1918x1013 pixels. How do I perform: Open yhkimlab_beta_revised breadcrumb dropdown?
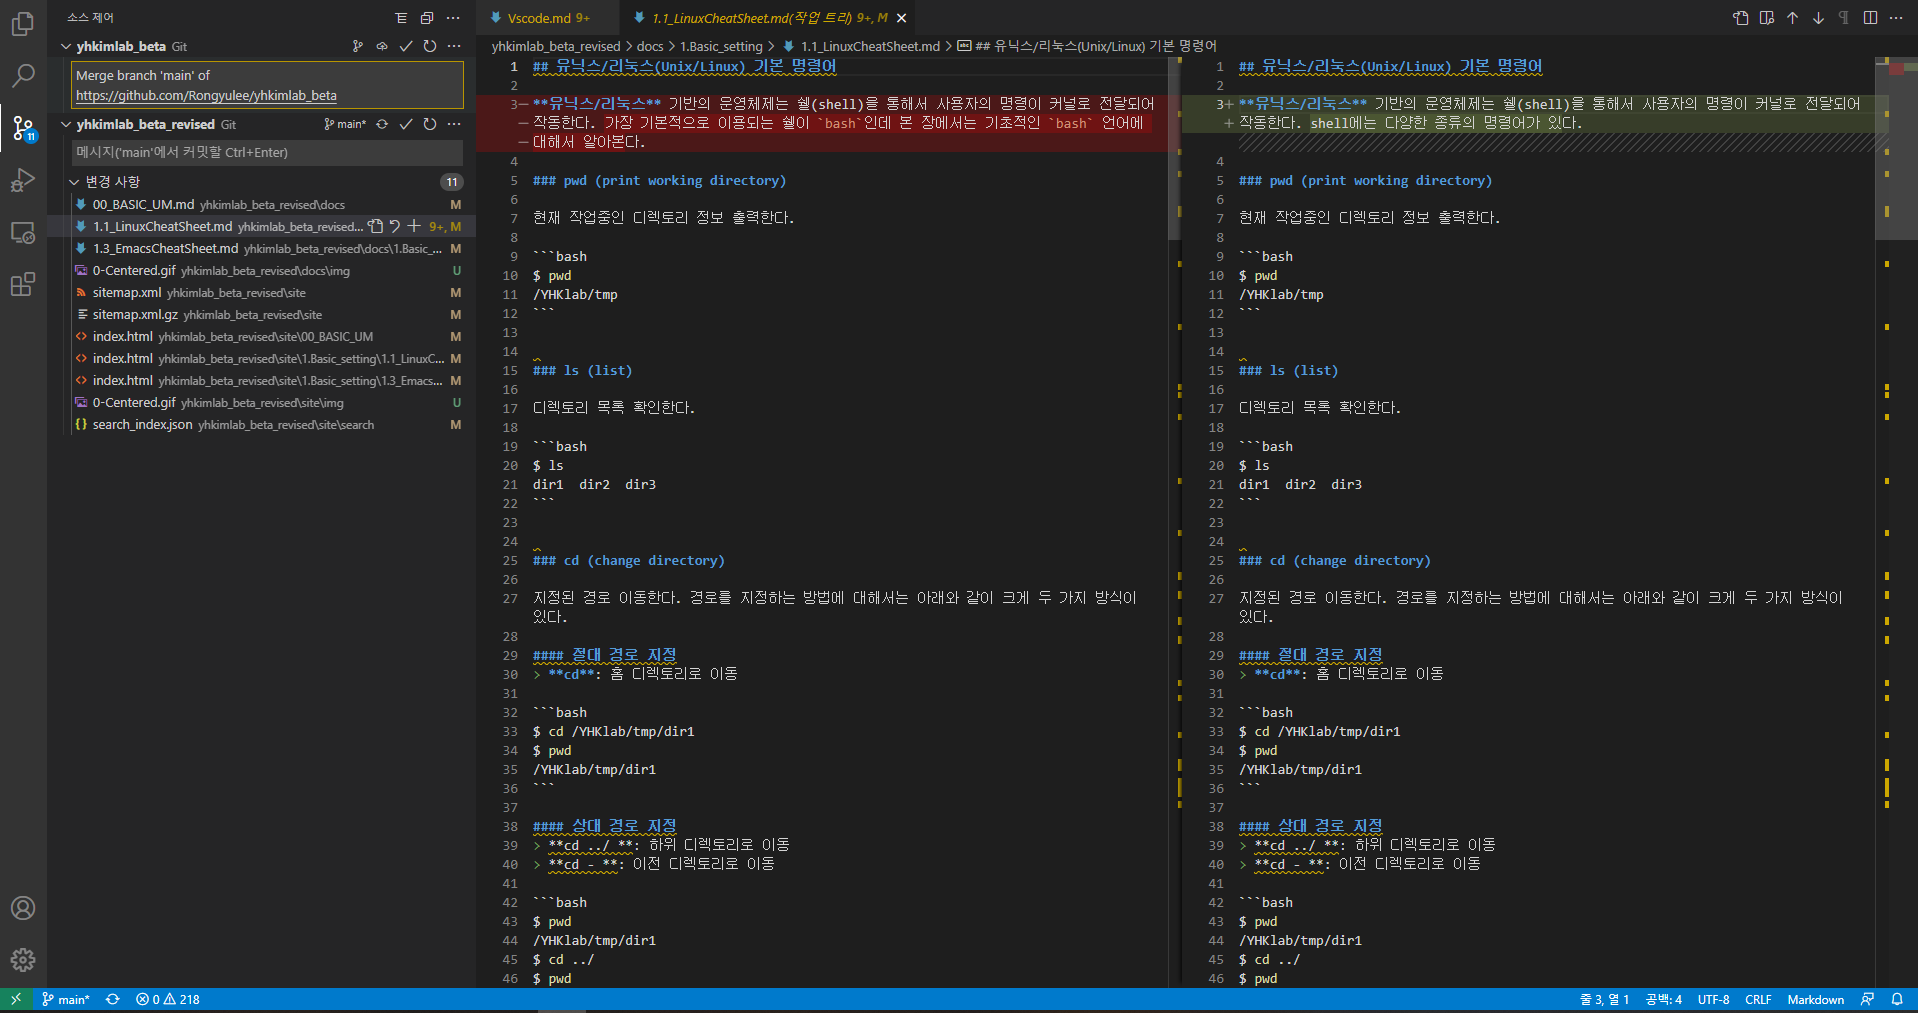click(556, 46)
